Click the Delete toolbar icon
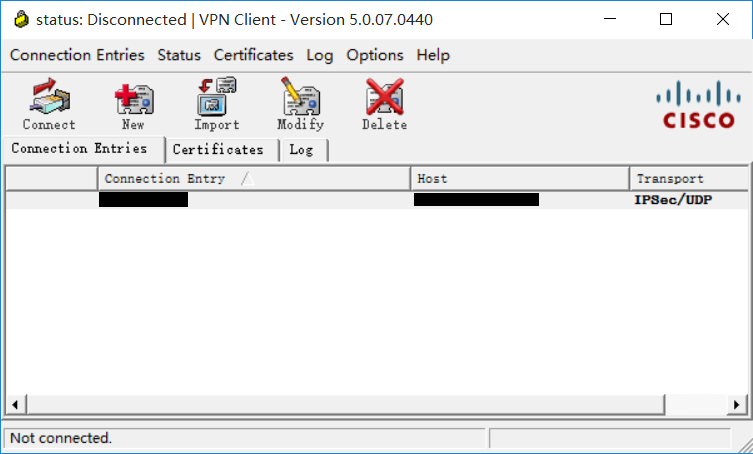The width and height of the screenshot is (753, 454). pyautogui.click(x=384, y=104)
